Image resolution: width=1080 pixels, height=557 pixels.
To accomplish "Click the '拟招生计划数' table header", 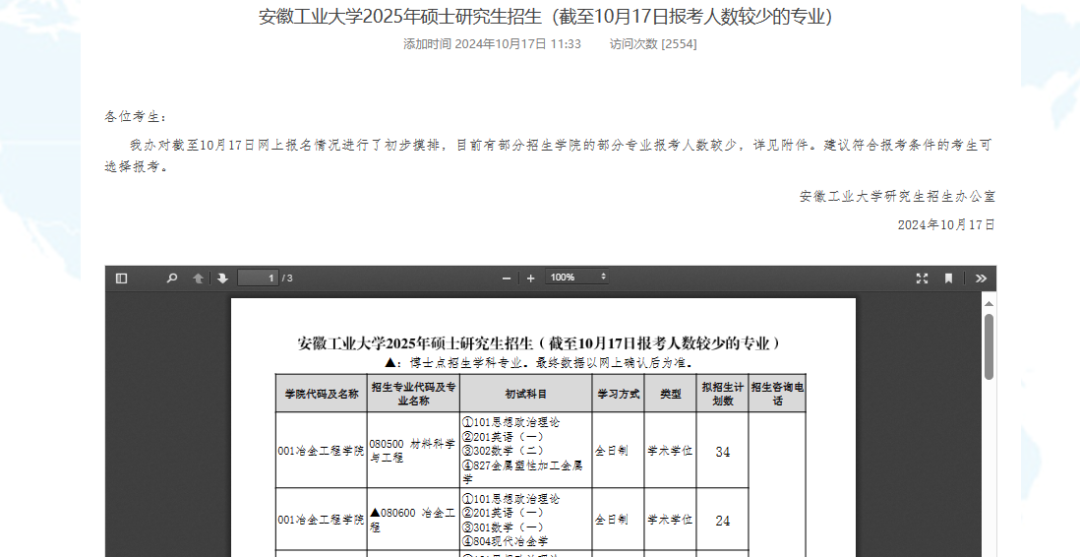I will pos(723,394).
